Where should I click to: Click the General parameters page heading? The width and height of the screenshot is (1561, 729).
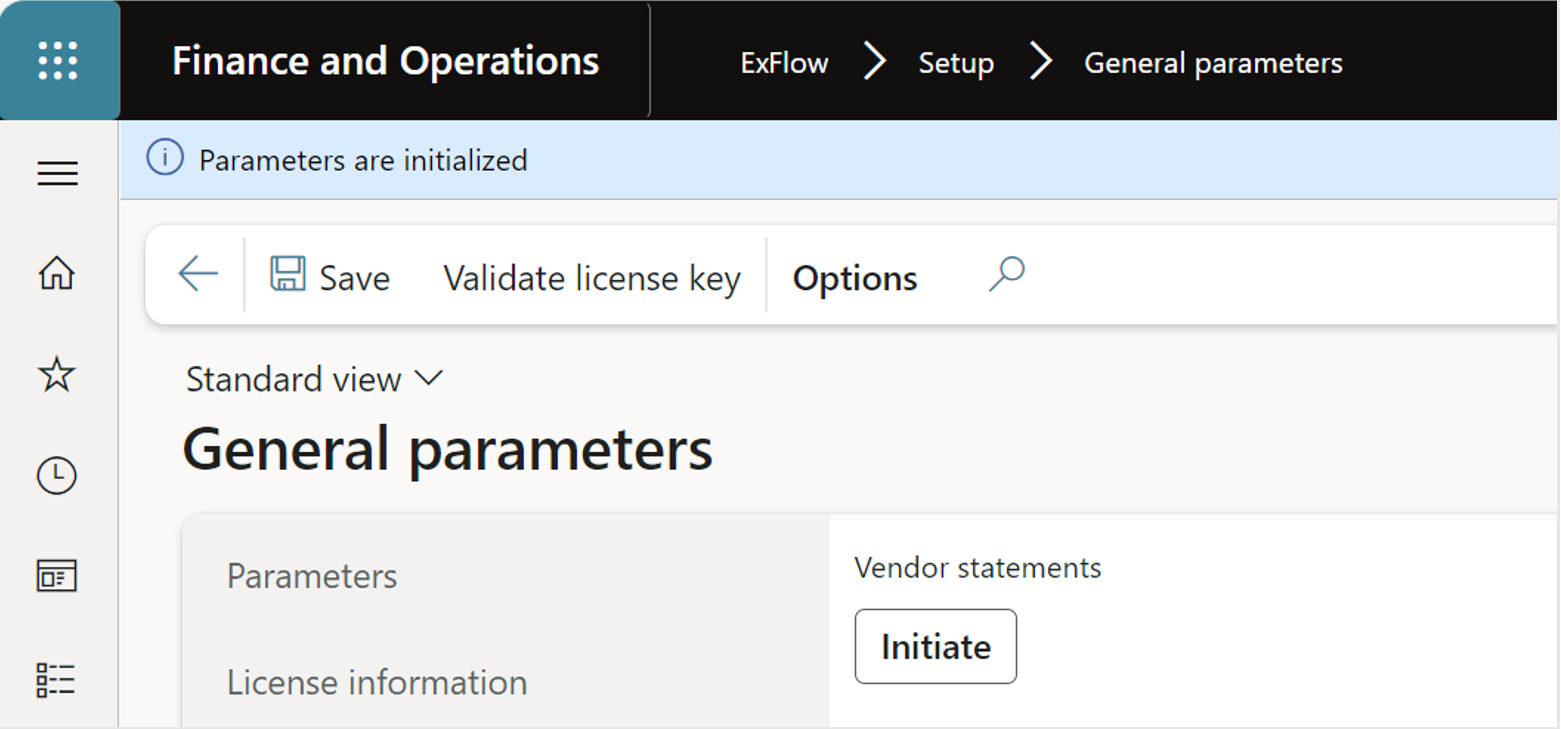[x=448, y=448]
